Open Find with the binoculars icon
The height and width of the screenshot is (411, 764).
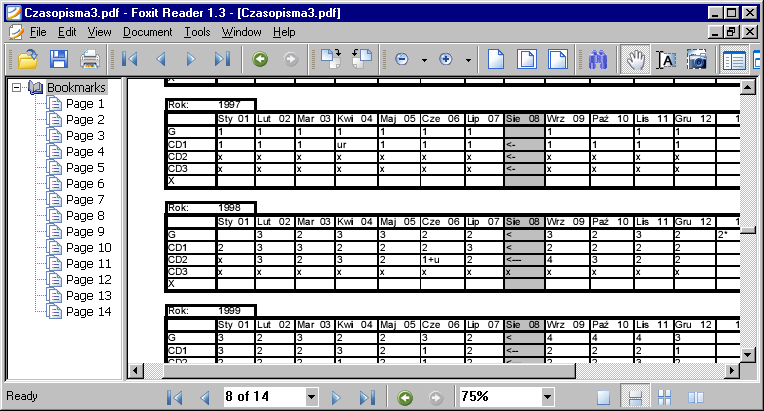(x=598, y=59)
